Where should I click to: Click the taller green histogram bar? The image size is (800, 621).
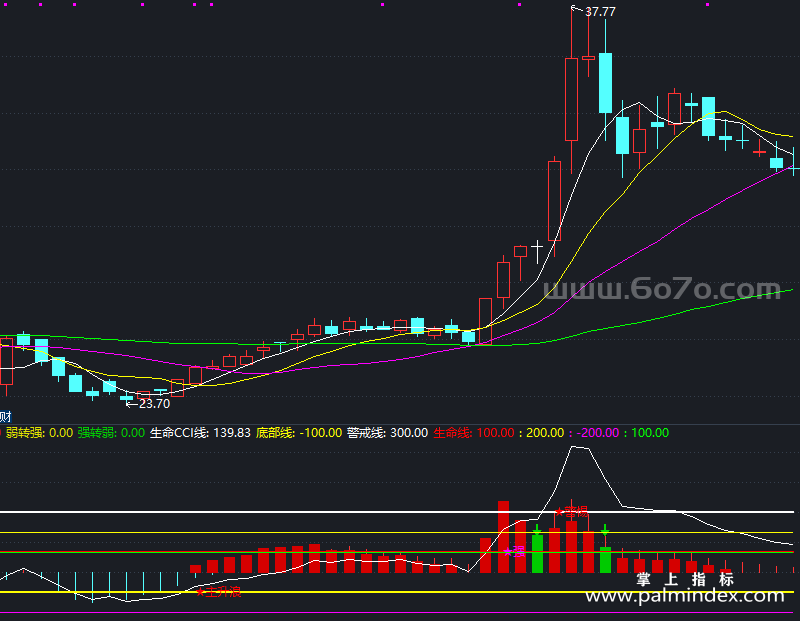click(537, 554)
